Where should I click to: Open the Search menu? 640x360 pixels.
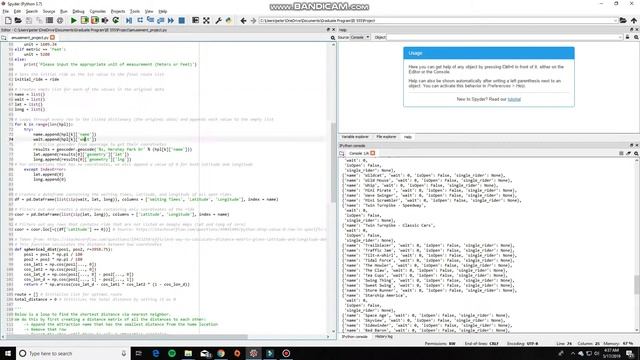tap(31, 11)
